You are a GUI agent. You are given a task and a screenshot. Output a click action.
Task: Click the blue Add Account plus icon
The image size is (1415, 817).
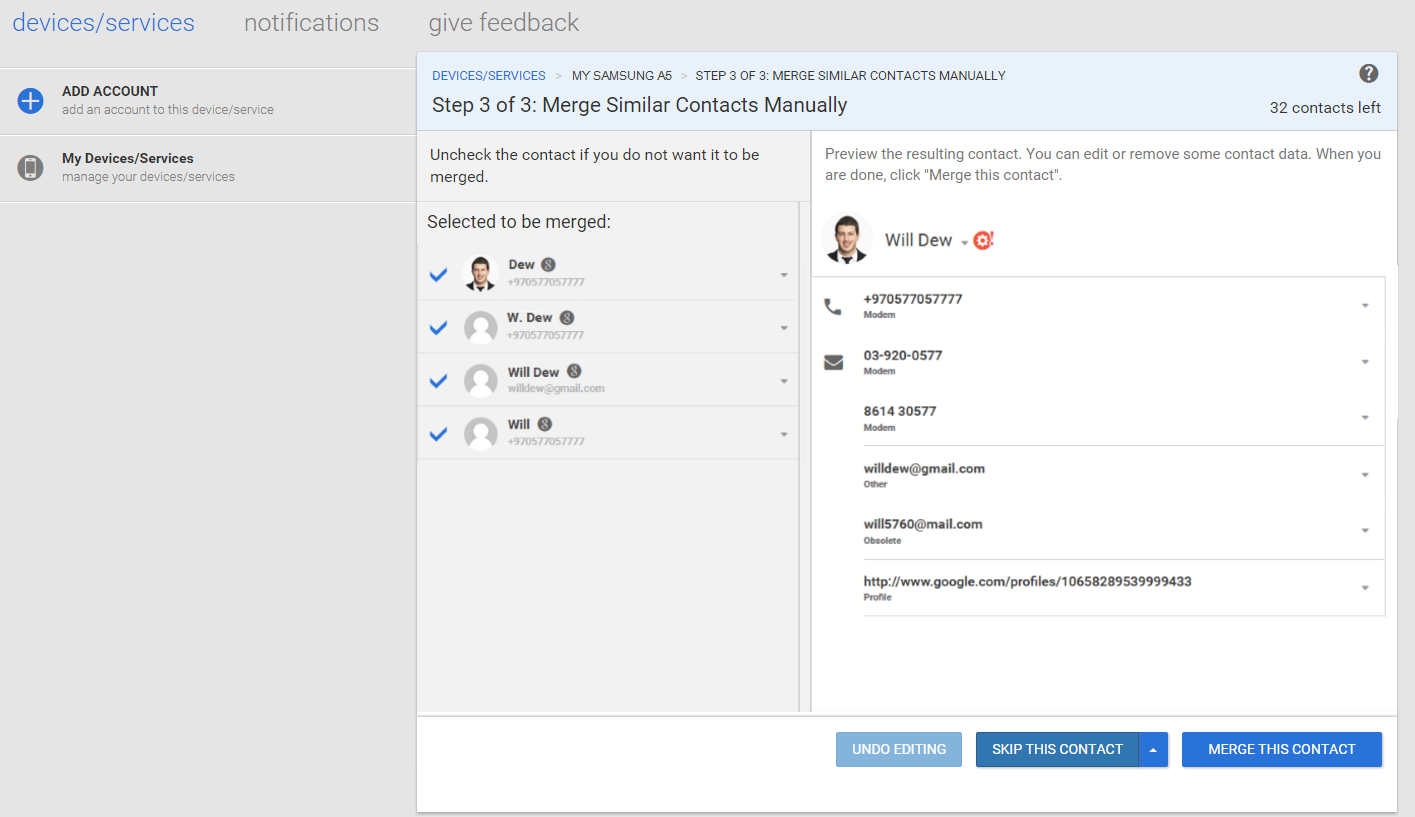click(x=31, y=100)
